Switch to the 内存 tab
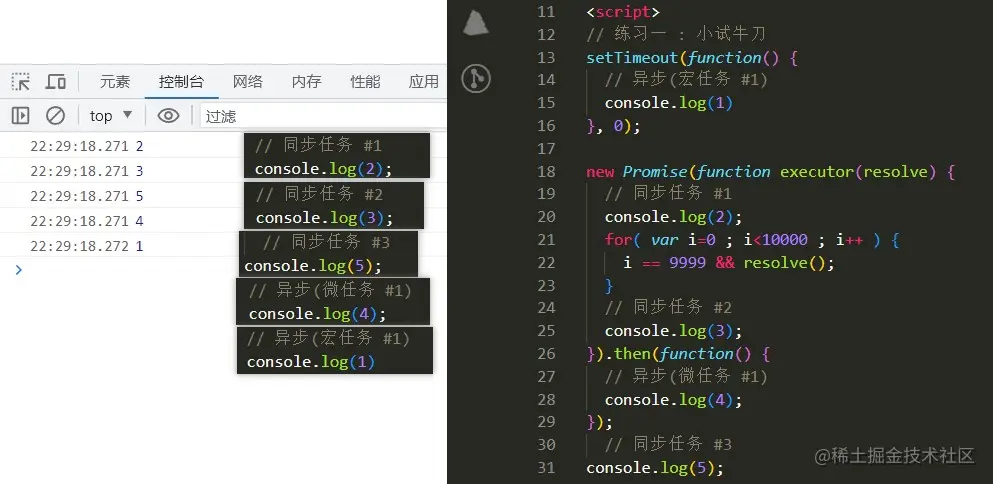The image size is (993, 484). (x=307, y=82)
